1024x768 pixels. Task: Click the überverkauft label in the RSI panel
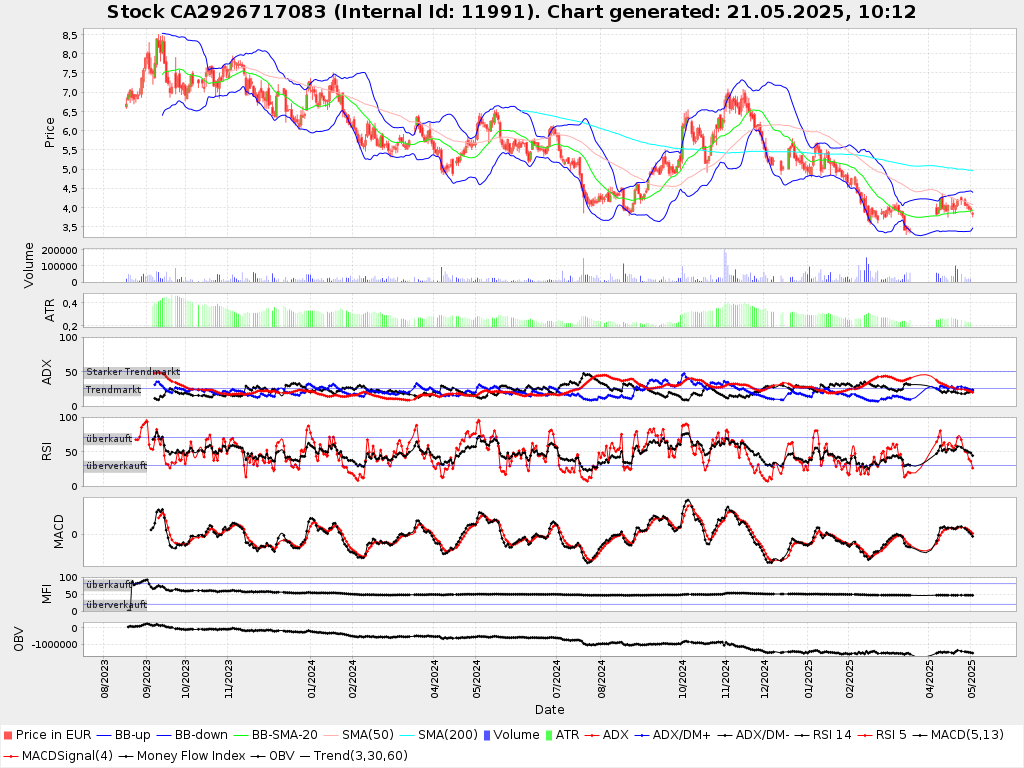point(116,466)
